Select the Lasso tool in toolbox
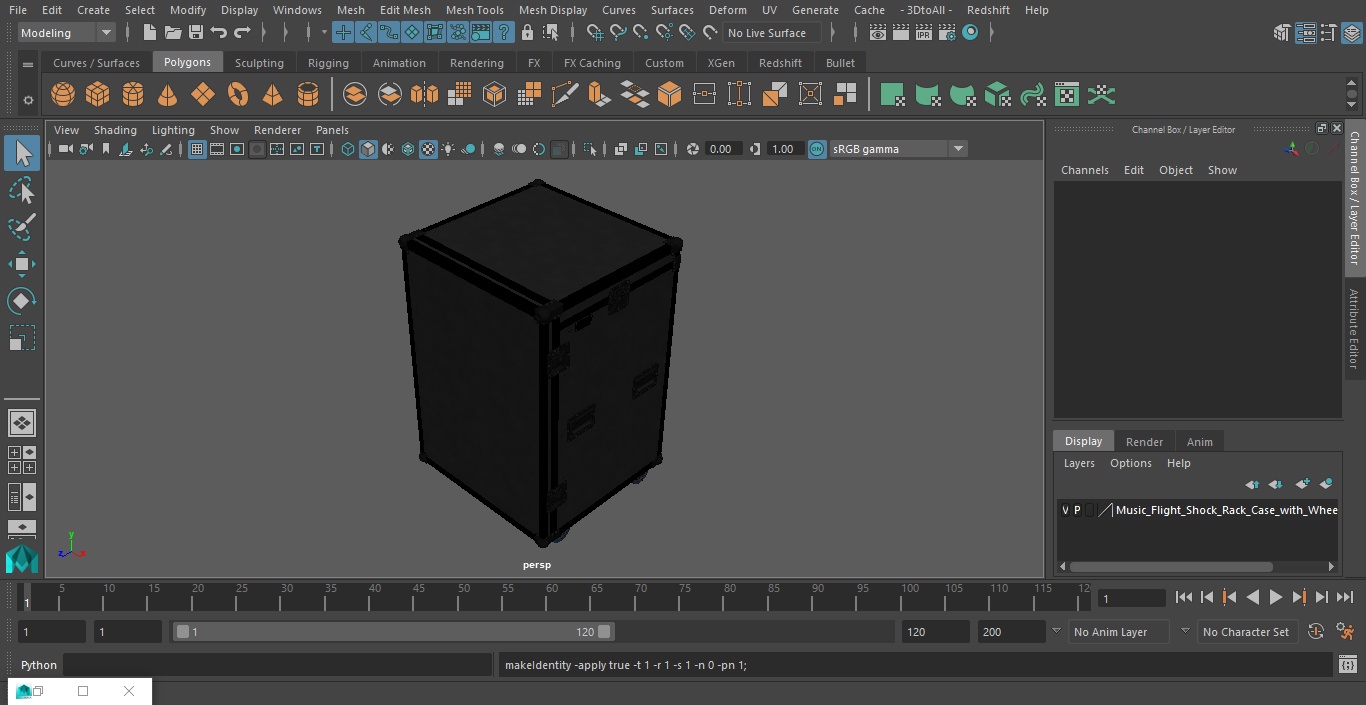The image size is (1366, 705). 22,190
